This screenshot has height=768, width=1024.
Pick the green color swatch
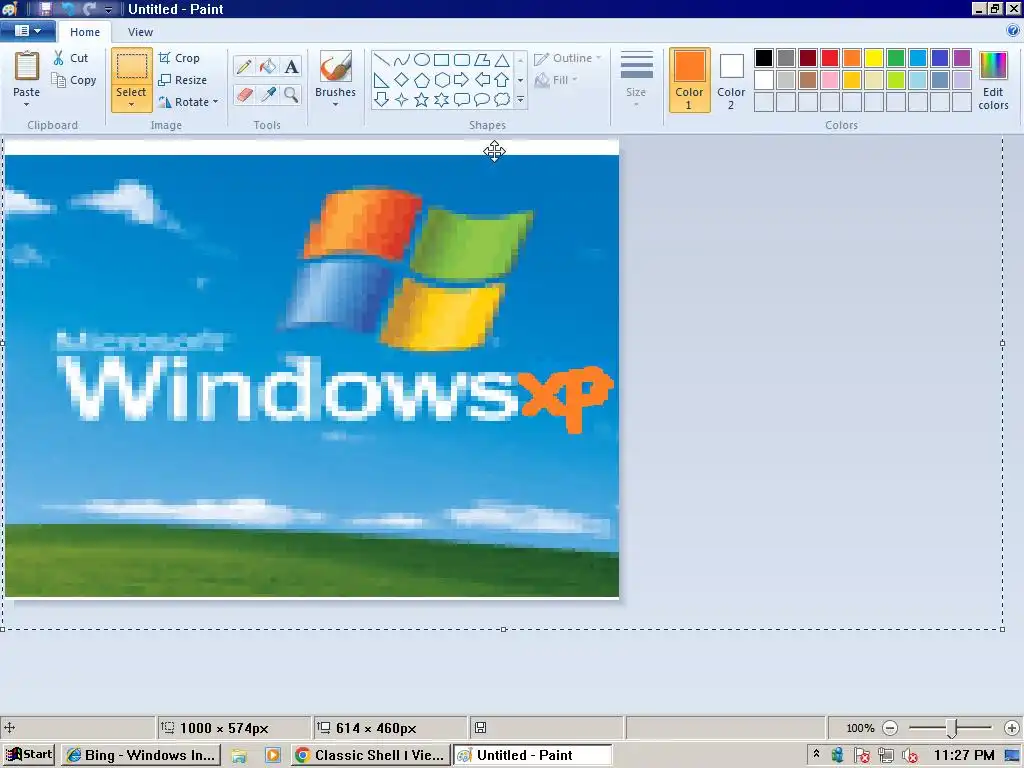click(x=896, y=58)
